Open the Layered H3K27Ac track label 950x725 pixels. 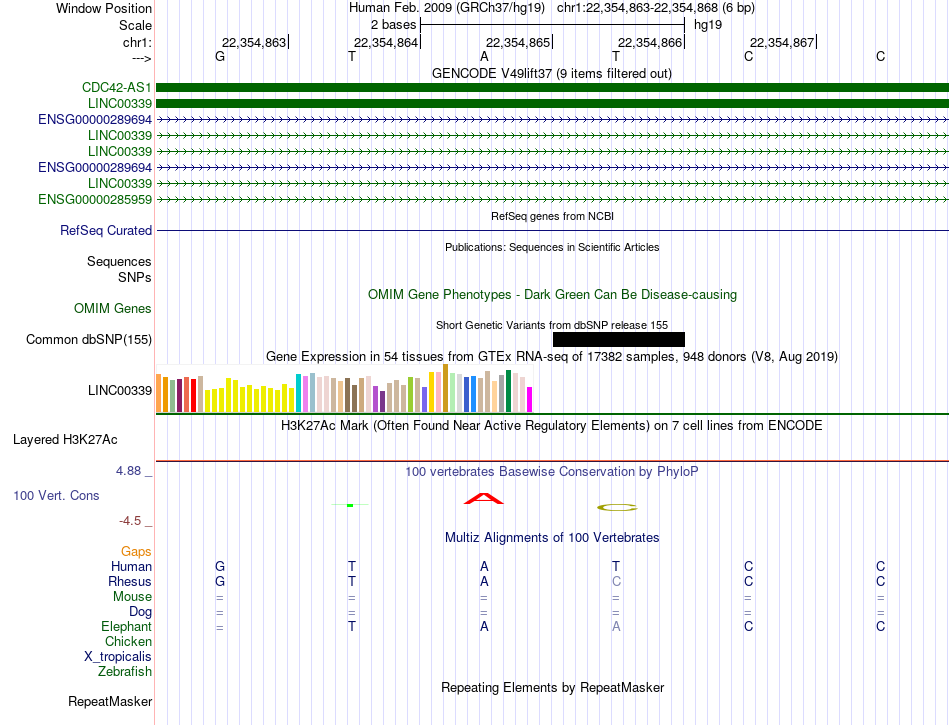(65, 440)
